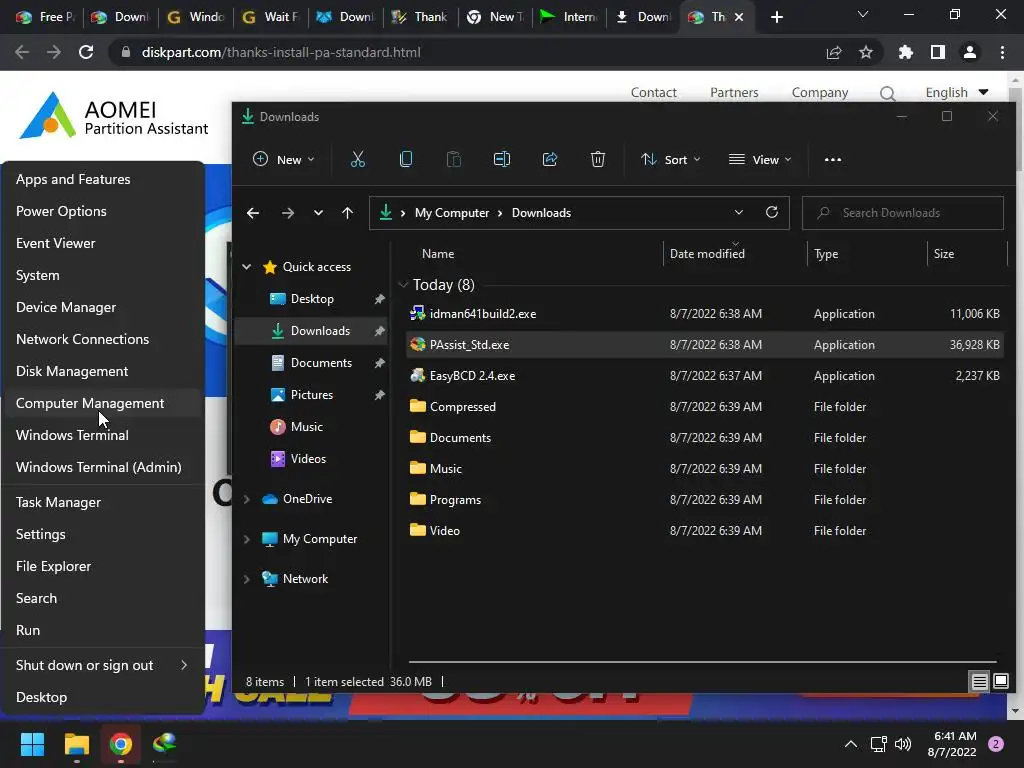The height and width of the screenshot is (768, 1024).
Task: Bookmark this page with star icon
Action: [x=866, y=52]
